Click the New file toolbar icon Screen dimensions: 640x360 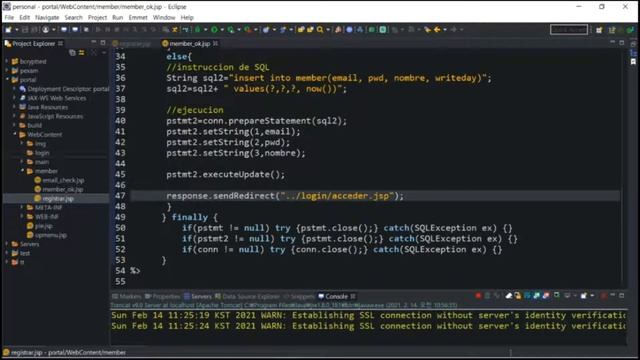coord(9,29)
